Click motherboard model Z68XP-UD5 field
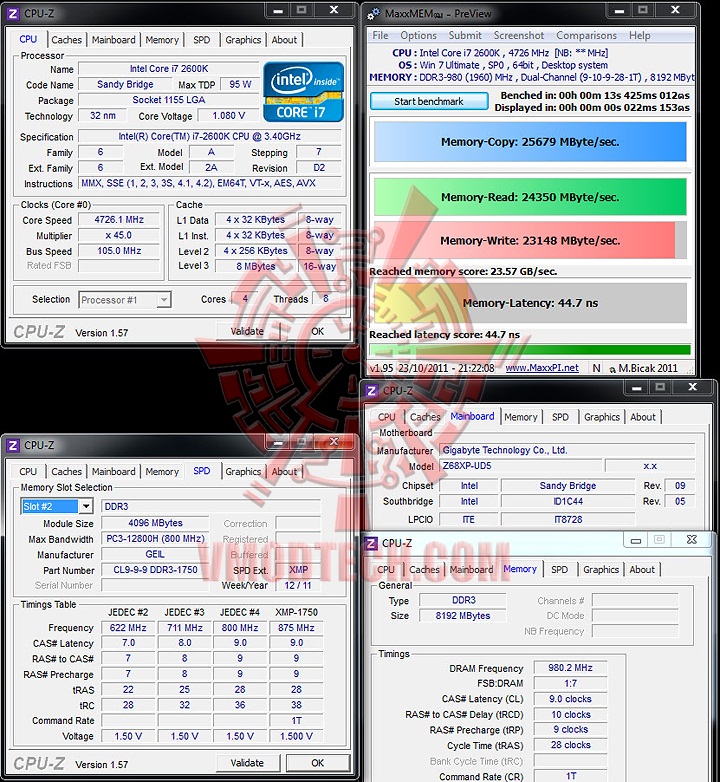Viewport: 720px width, 782px height. click(x=521, y=466)
